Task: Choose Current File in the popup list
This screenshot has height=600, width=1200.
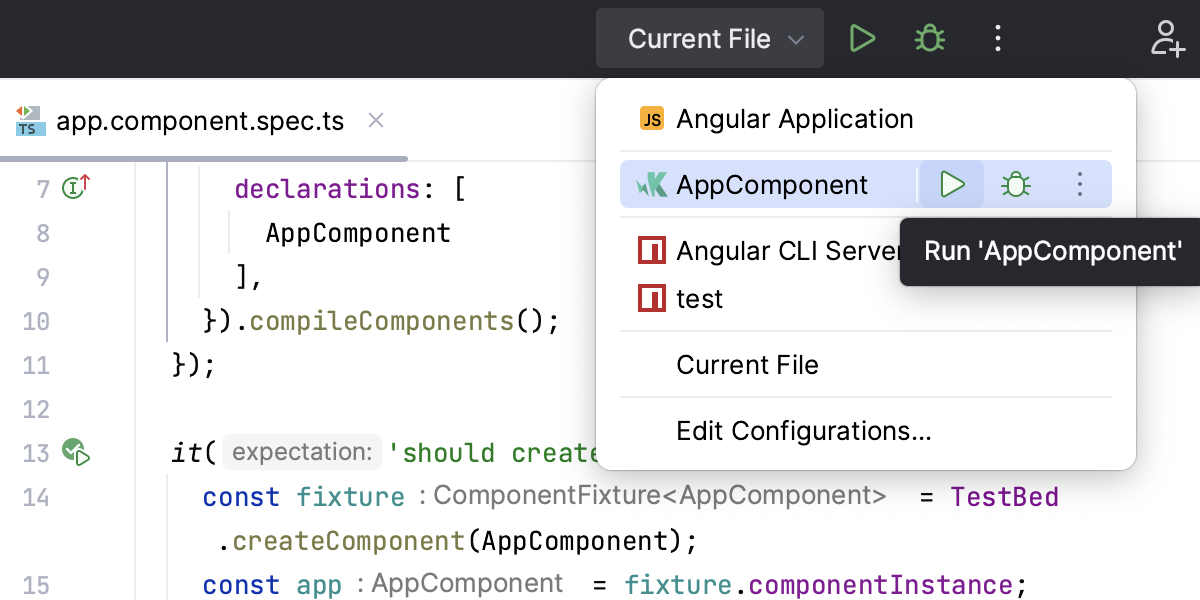Action: tap(747, 365)
